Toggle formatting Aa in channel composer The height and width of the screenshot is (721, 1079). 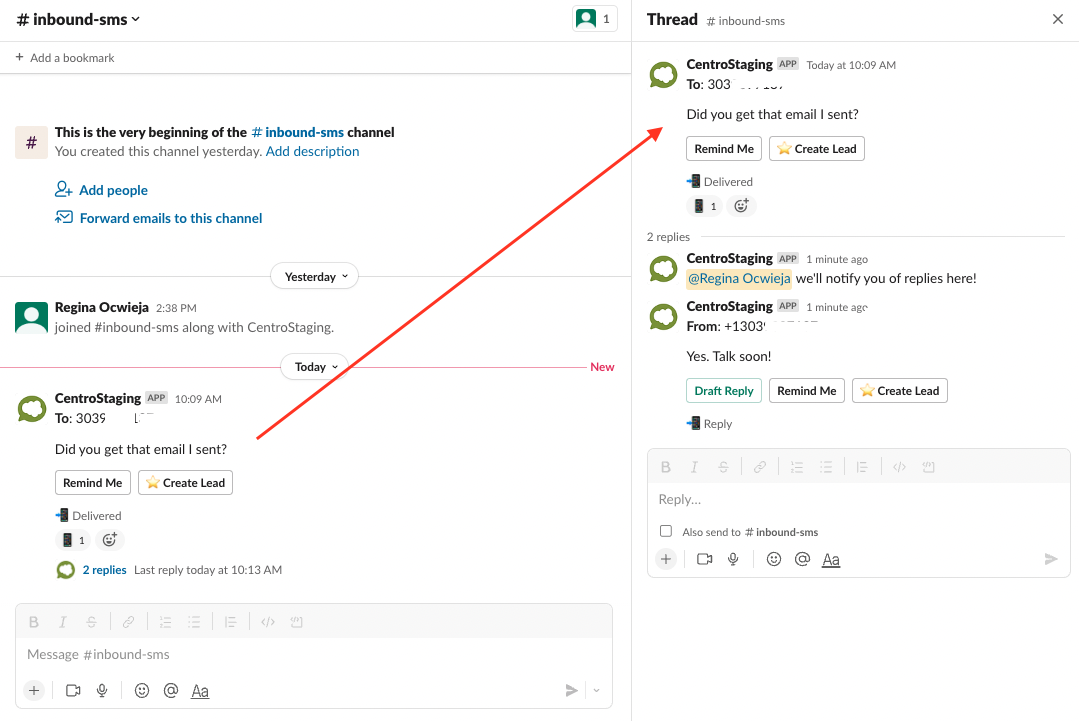(200, 691)
